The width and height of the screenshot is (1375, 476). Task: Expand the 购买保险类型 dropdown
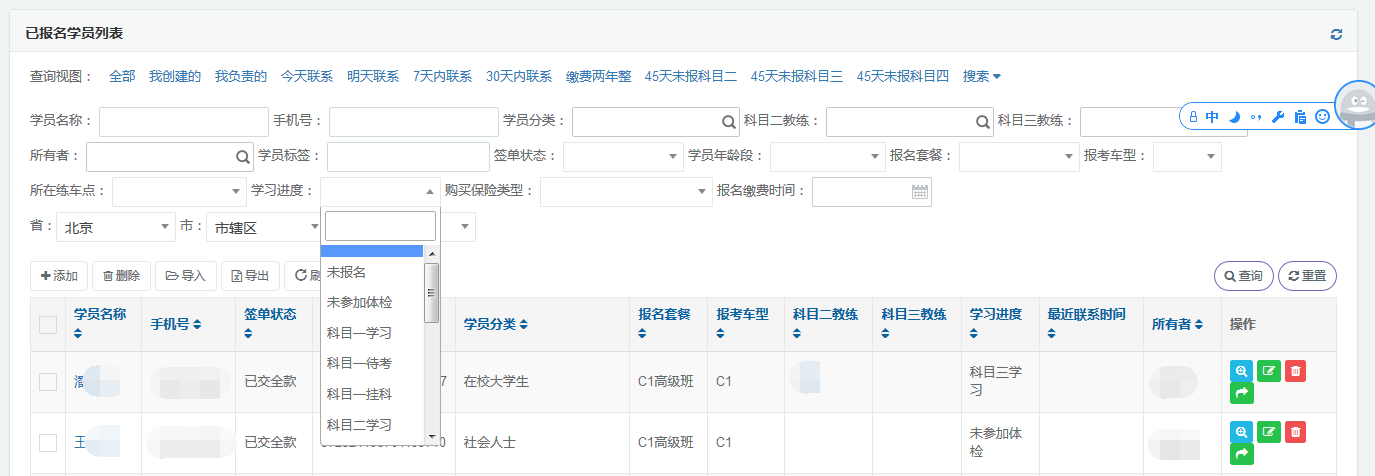[625, 192]
